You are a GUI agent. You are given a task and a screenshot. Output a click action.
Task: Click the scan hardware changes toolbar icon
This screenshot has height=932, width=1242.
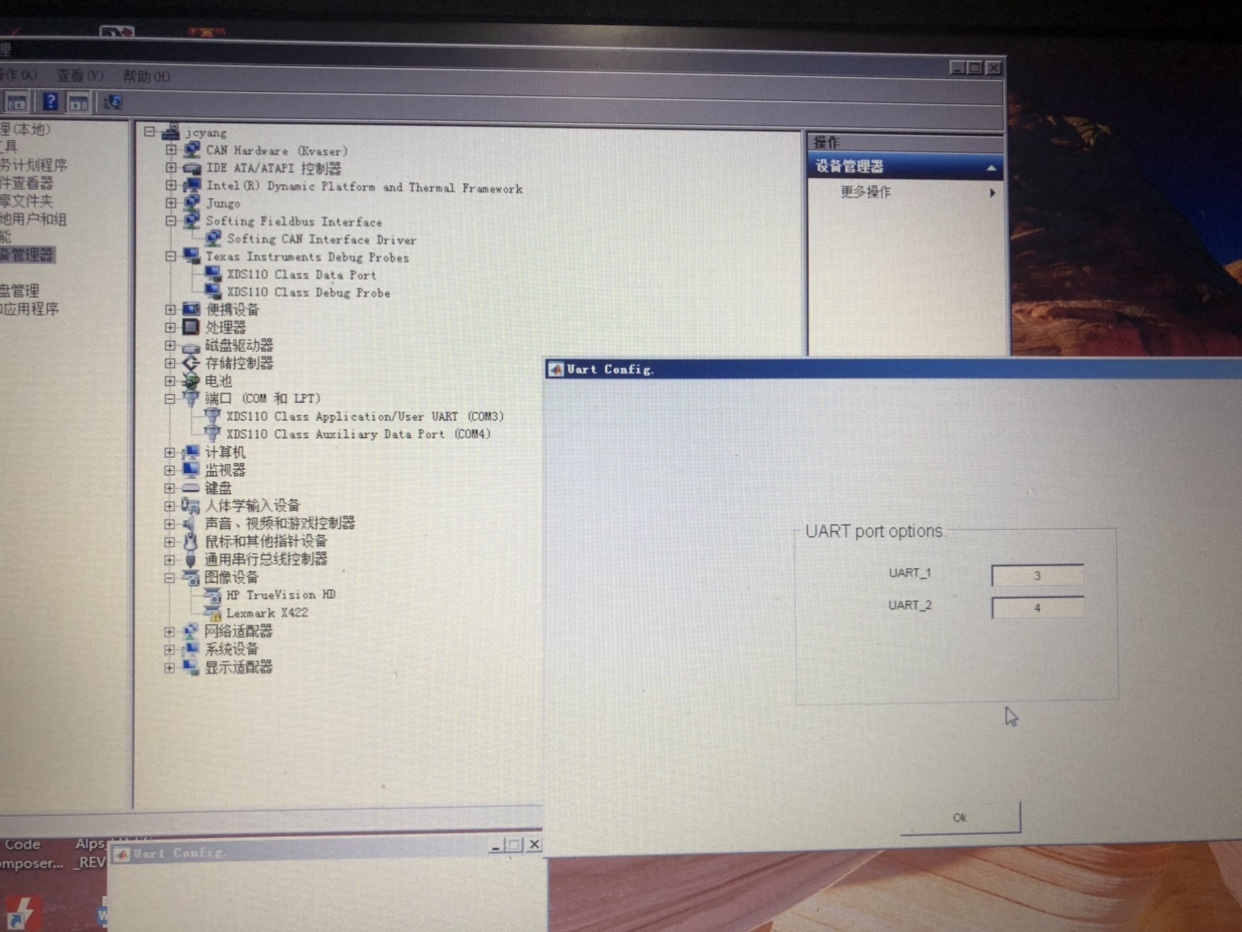pyautogui.click(x=112, y=102)
